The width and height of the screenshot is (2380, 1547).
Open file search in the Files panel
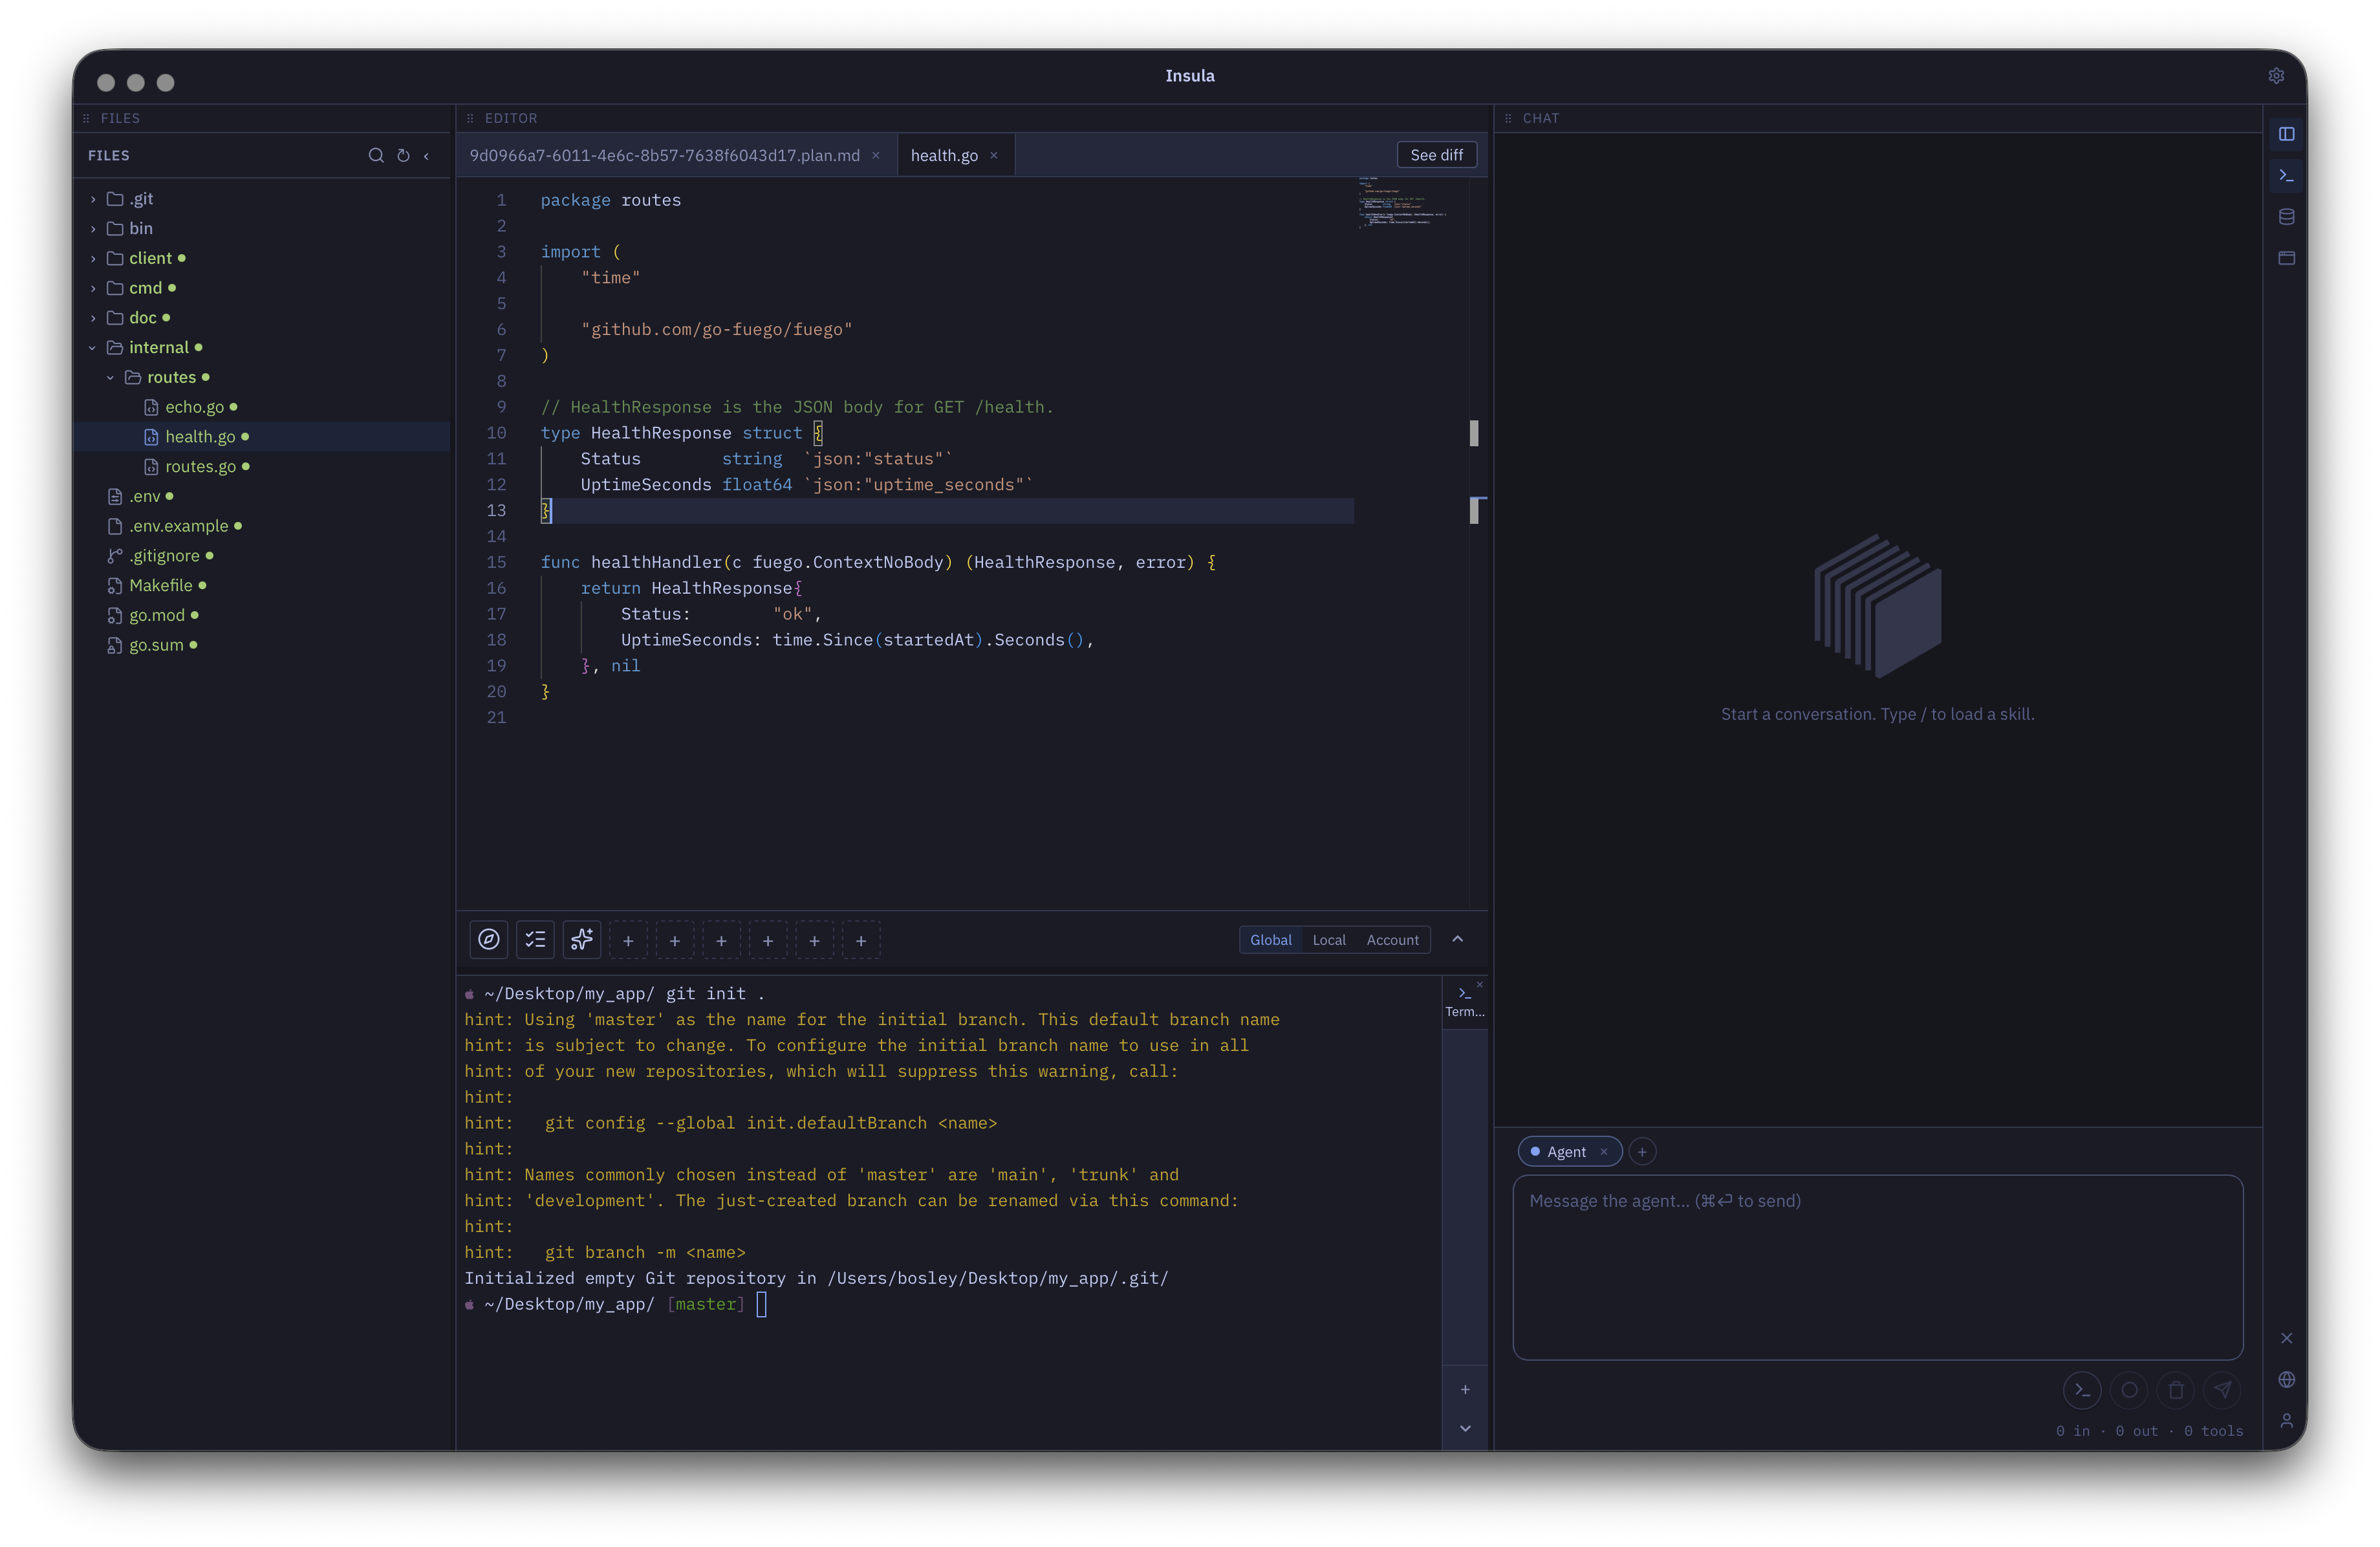(x=376, y=155)
